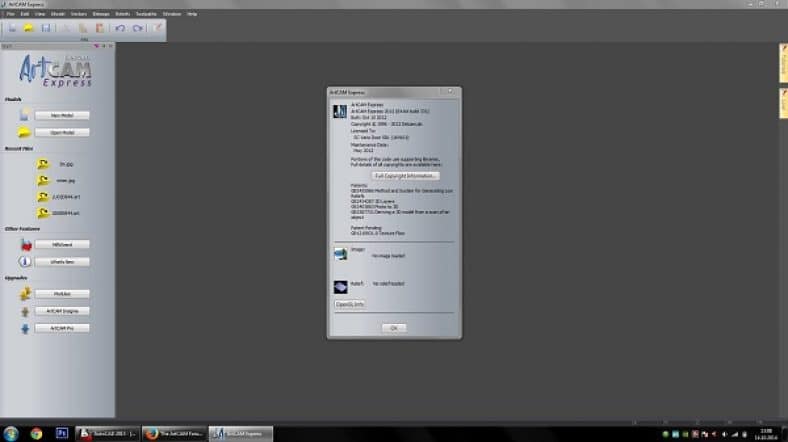Open the View menu
This screenshot has height=442, width=788.
point(40,14)
